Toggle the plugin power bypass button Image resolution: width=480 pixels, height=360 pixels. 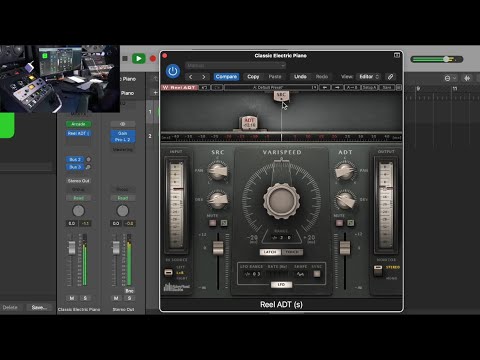tap(173, 71)
